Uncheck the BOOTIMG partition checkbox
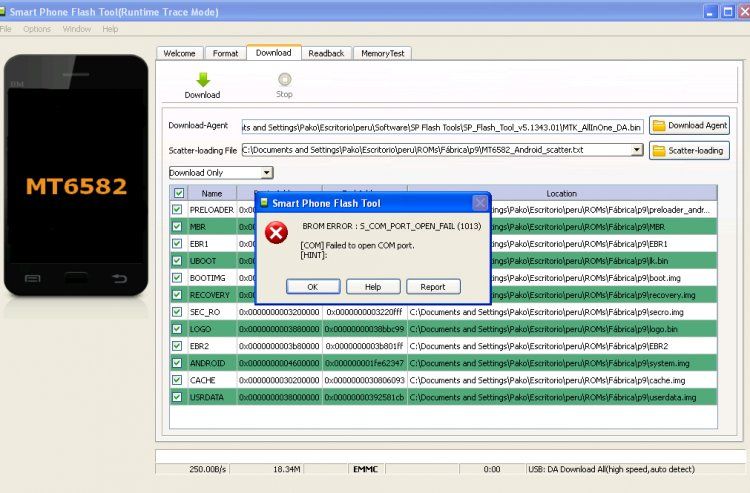Screen dimensions: 750x493 coord(177,277)
